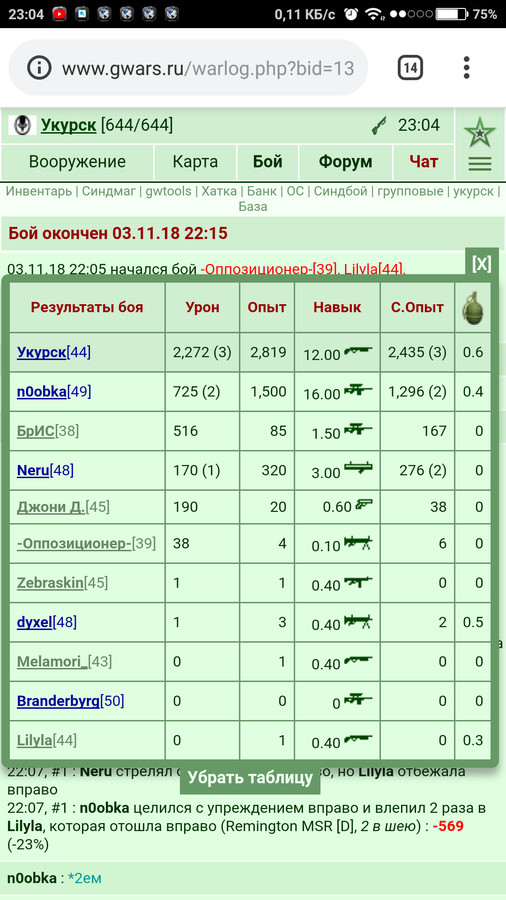The image size is (506, 900).
Task: Click the machine gun icon in -Оппозиционер- row
Action: [x=358, y=542]
